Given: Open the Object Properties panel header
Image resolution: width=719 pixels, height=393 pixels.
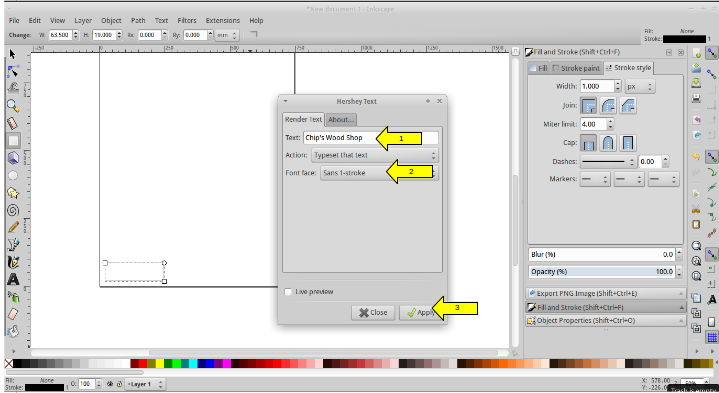Looking at the screenshot, I should (606, 321).
